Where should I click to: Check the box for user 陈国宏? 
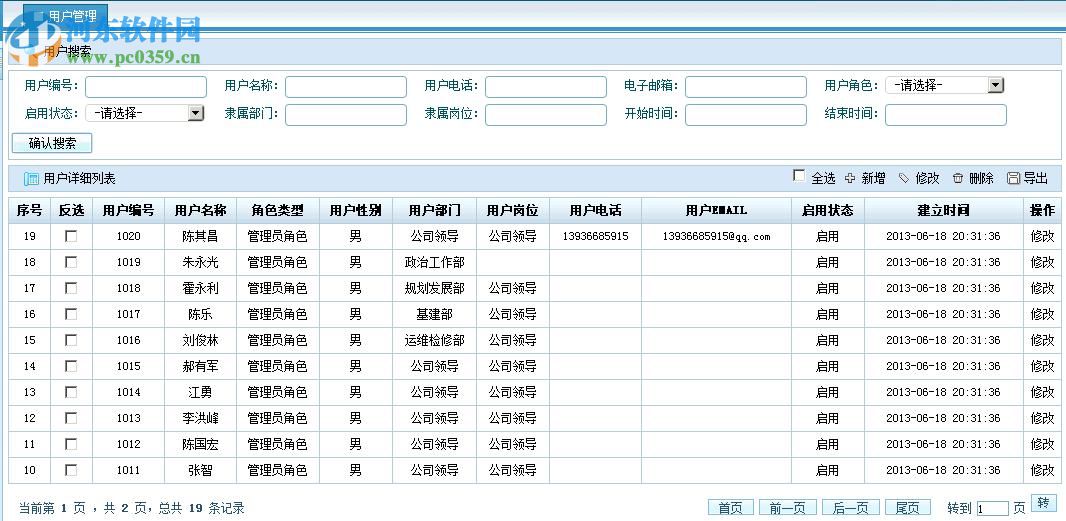point(71,443)
